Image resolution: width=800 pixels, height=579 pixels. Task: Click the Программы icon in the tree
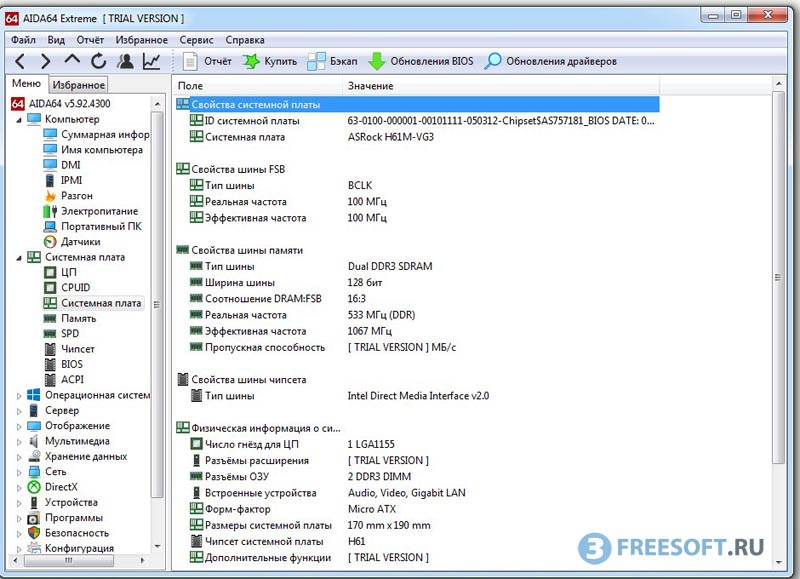click(x=34, y=518)
